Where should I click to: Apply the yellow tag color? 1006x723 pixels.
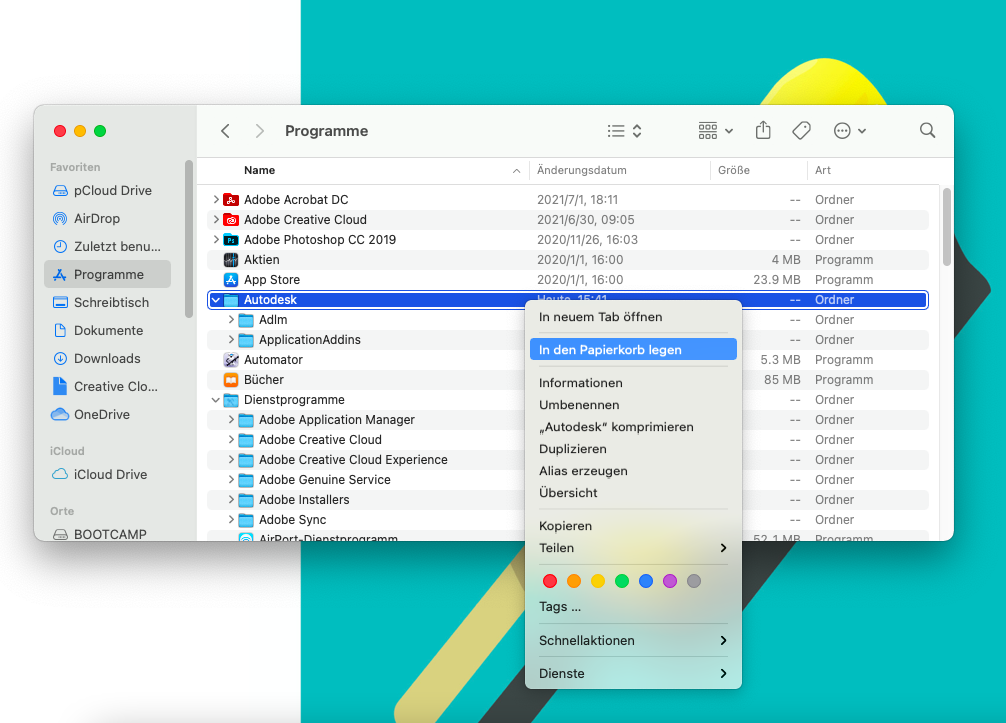pos(598,581)
